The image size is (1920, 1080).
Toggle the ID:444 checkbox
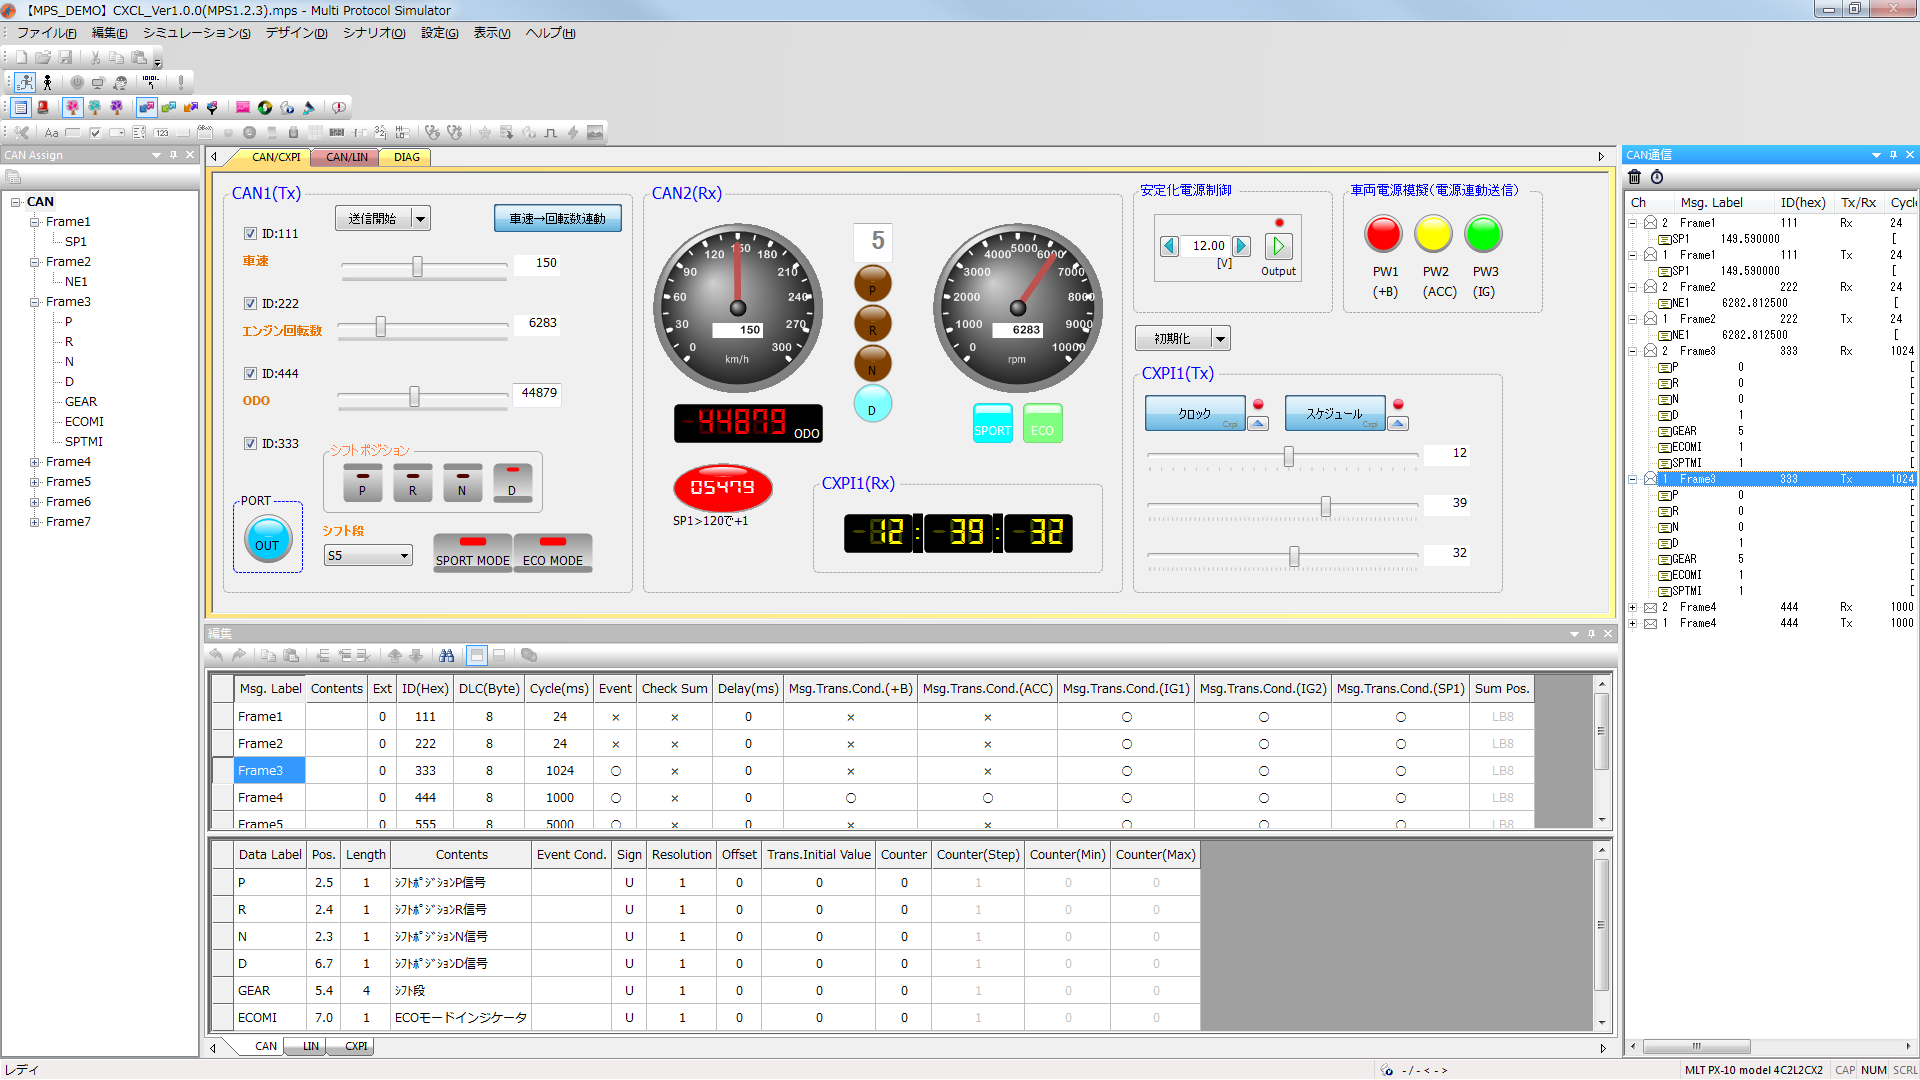251,374
